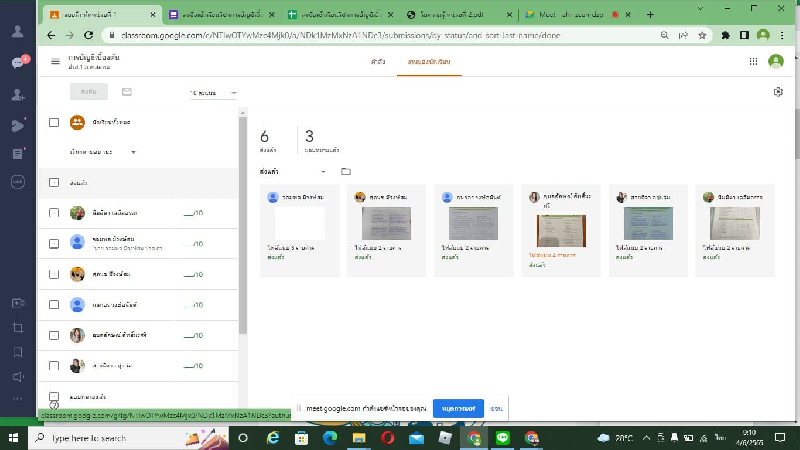Open the Google apps grid icon
The width and height of the screenshot is (800, 450).
pos(753,61)
